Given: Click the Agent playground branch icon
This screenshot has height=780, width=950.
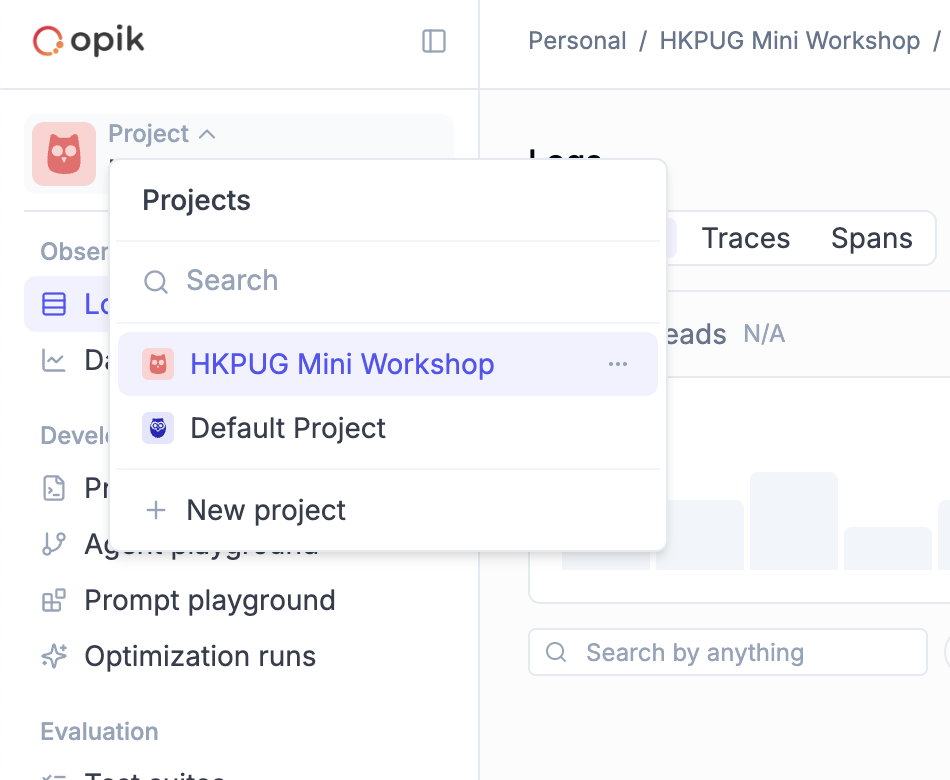Looking at the screenshot, I should tap(54, 544).
